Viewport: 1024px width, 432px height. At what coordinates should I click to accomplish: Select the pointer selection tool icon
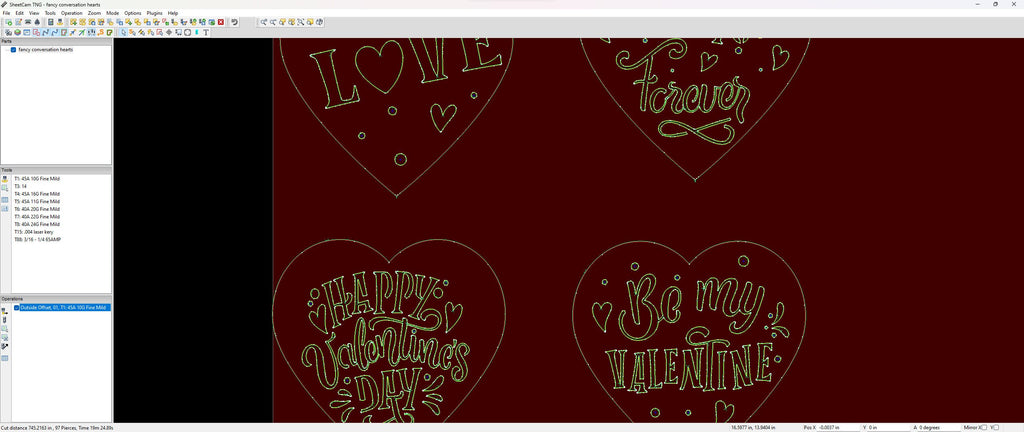pyautogui.click(x=123, y=32)
